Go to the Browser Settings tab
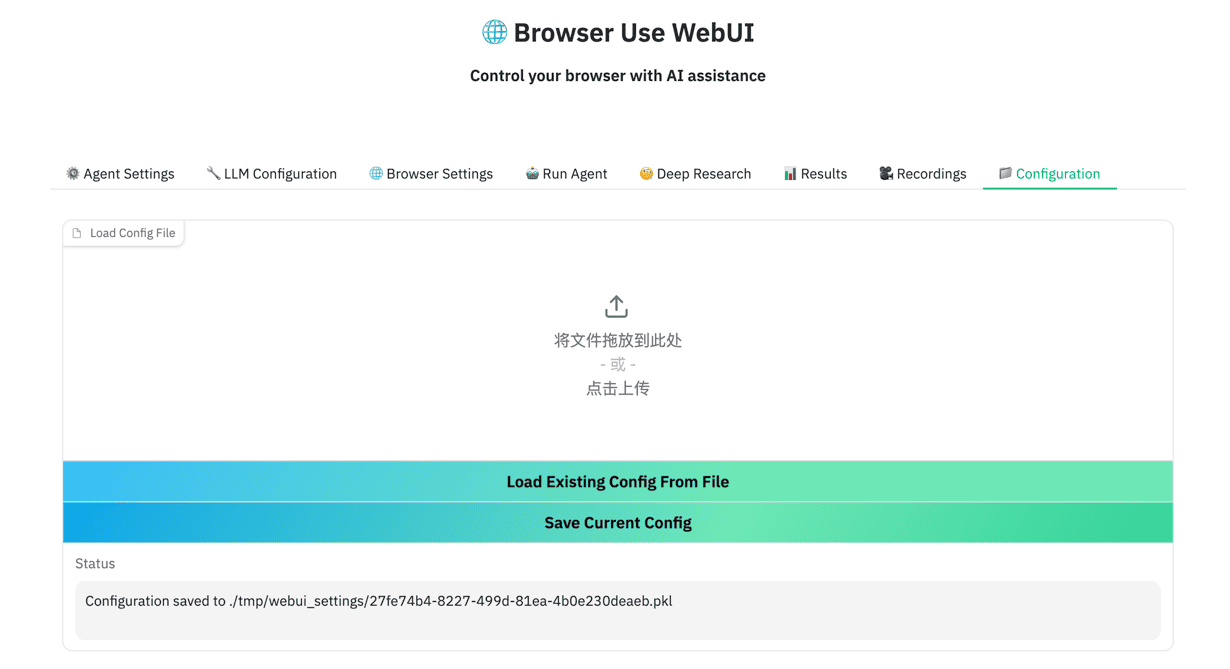 [x=431, y=173]
